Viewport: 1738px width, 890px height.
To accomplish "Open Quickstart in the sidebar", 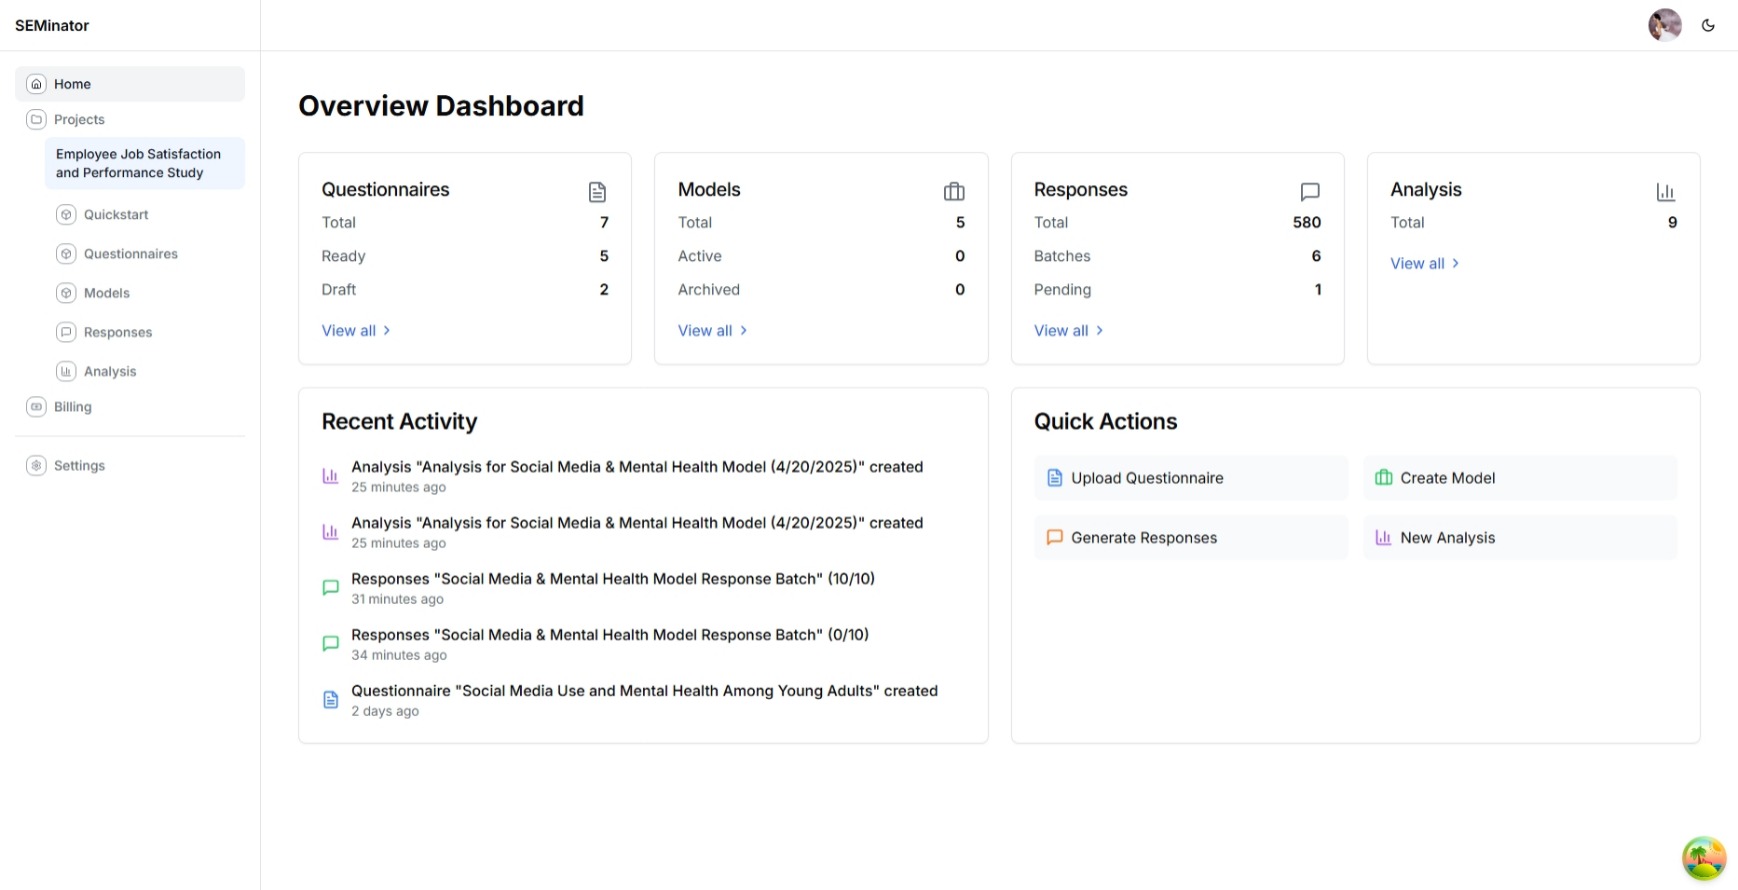I will coord(116,215).
